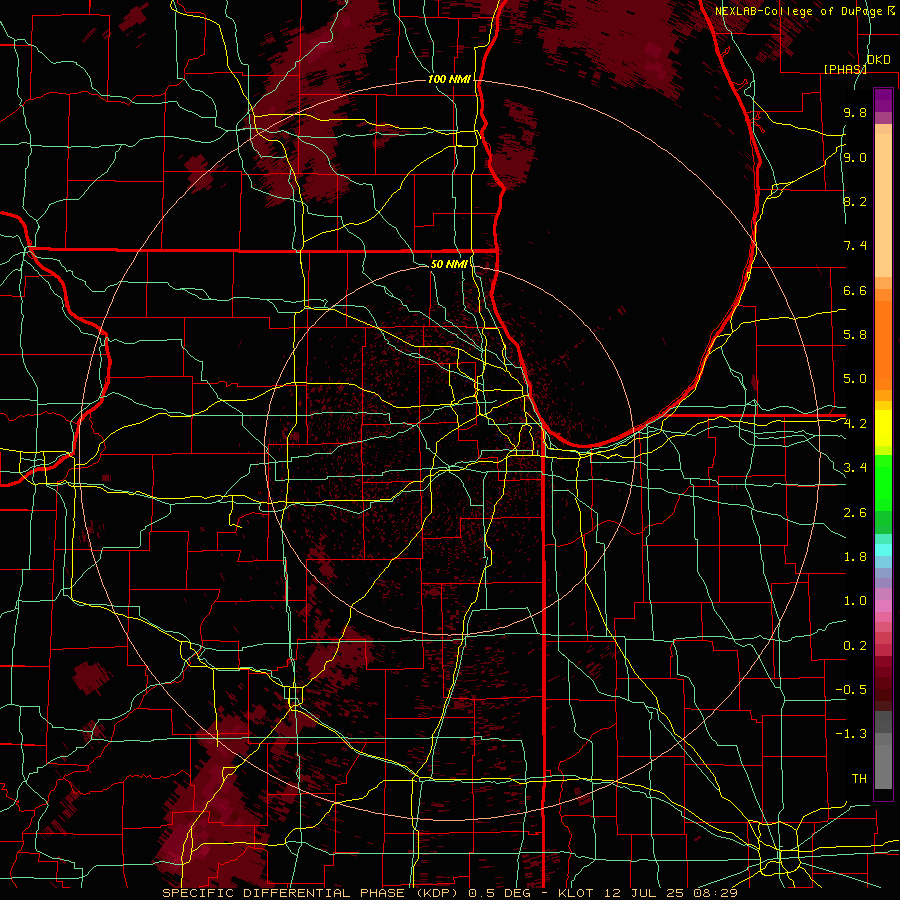Click the TH threshold label on the scale
Viewport: 900px width, 900px height.
(x=859, y=779)
